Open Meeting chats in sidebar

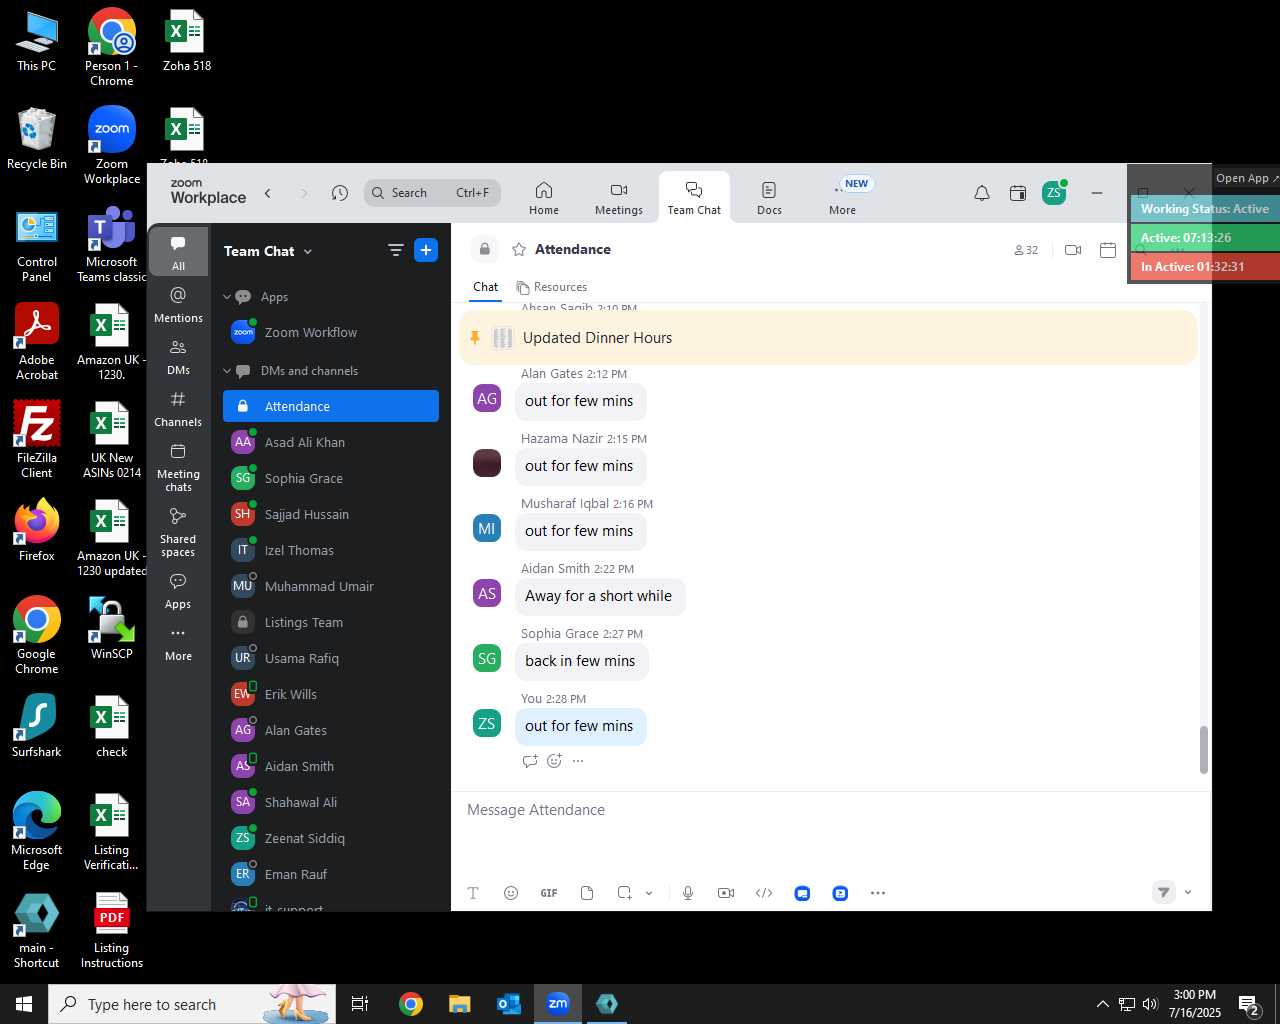click(178, 467)
